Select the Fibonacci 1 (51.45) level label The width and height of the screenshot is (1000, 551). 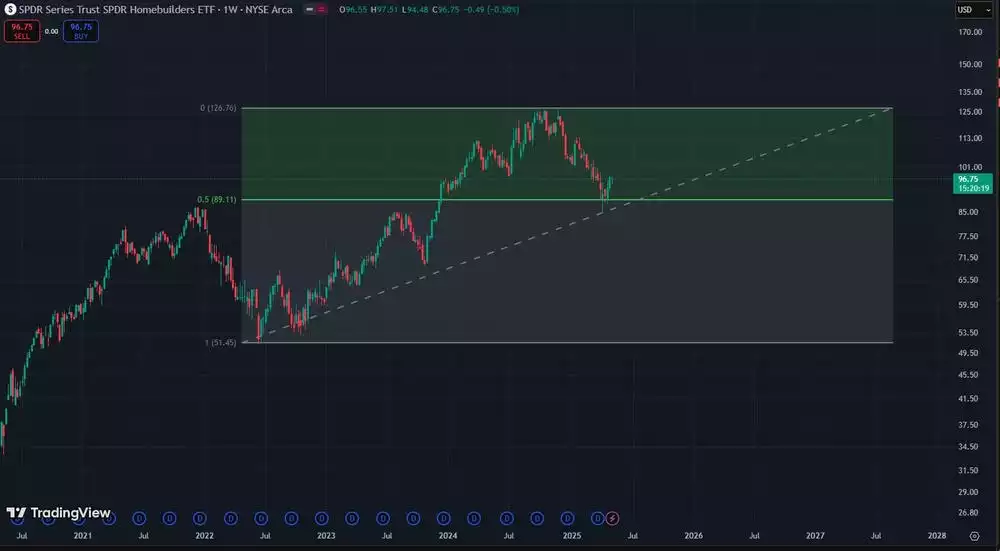point(221,342)
